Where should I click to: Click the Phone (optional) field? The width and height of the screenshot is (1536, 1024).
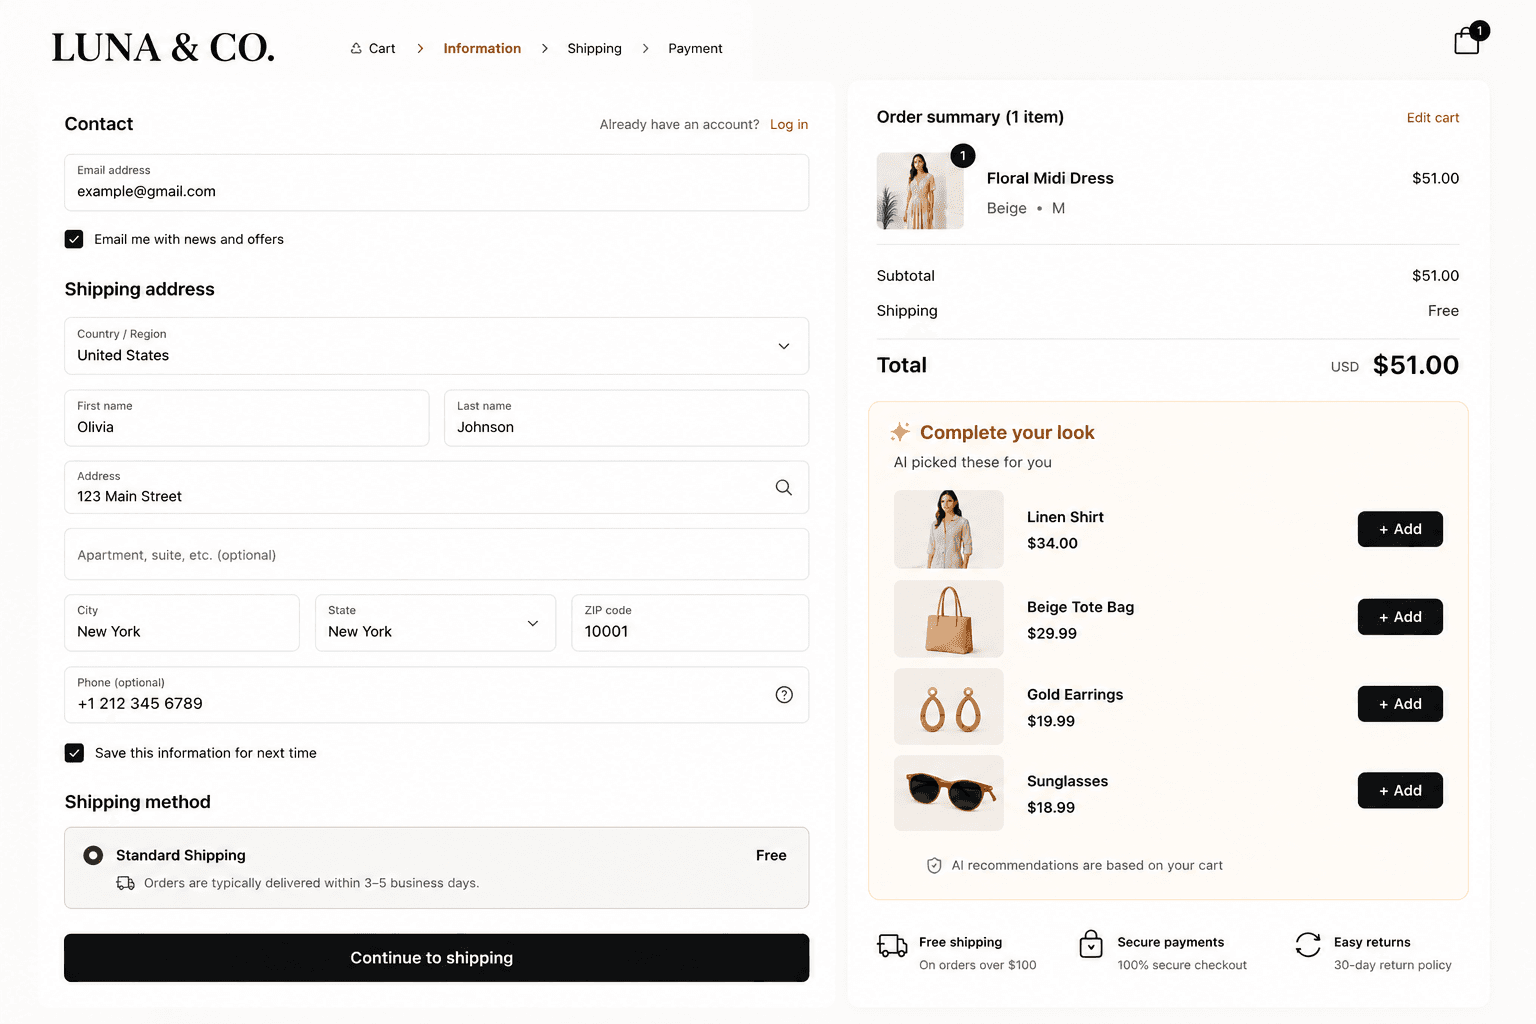pos(437,695)
